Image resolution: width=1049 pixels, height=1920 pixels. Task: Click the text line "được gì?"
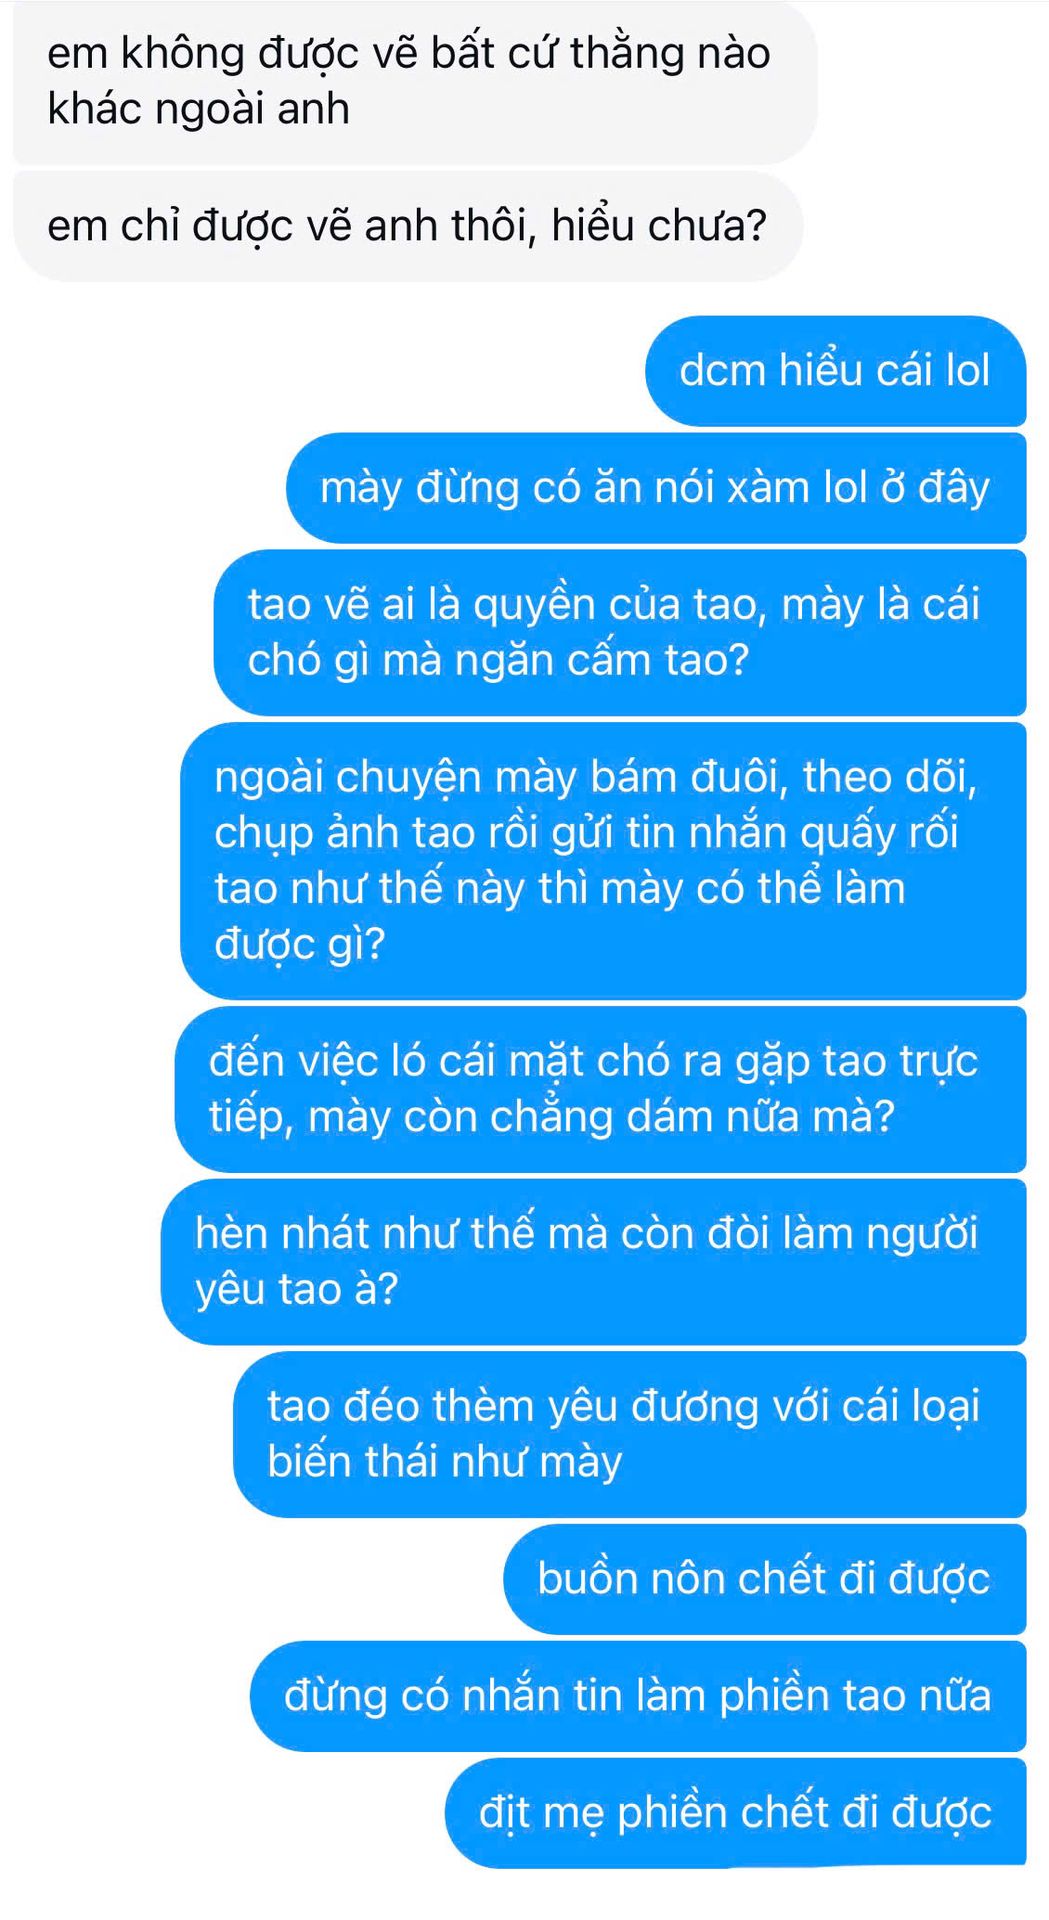point(300,945)
